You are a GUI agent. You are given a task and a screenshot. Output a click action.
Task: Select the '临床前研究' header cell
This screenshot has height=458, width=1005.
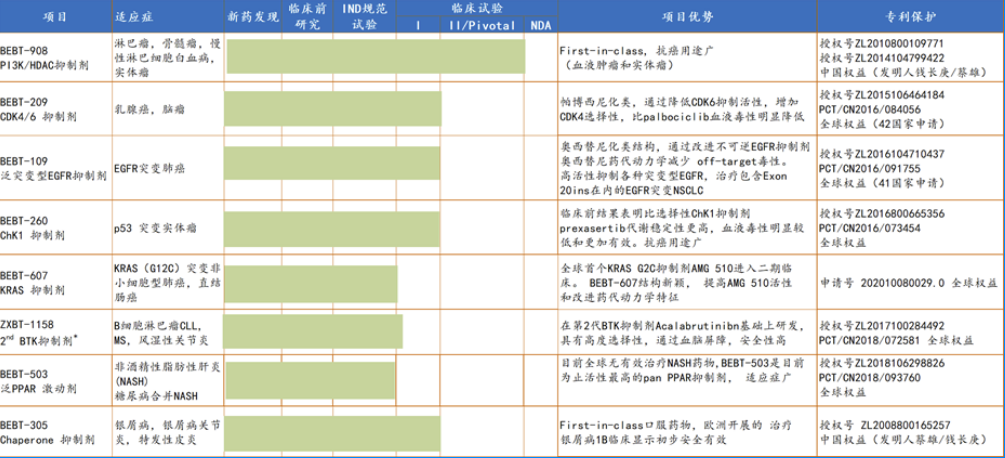coord(306,17)
